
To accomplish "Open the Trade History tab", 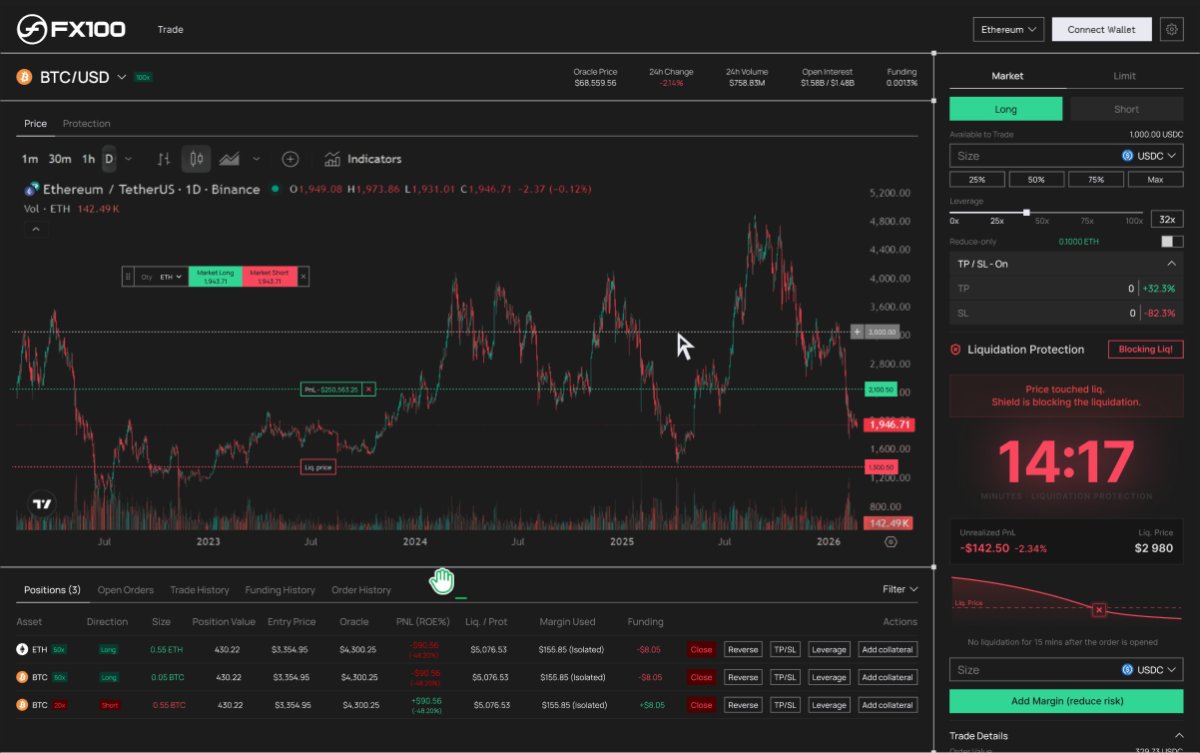I will pos(199,590).
